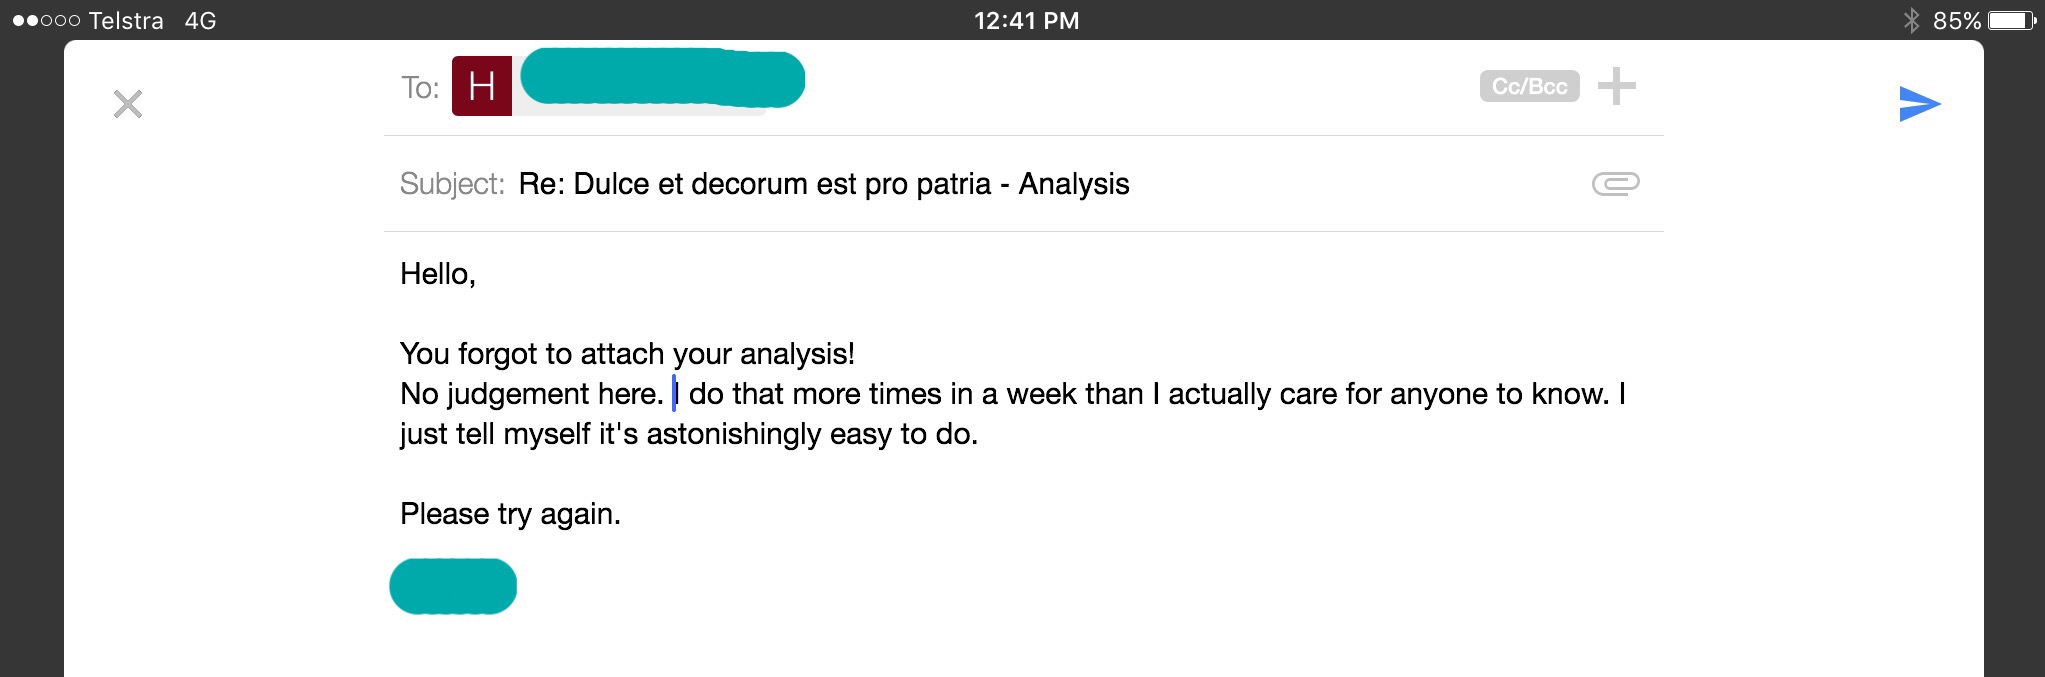Tap the plus icon to add recipient
The image size is (2045, 677).
pos(1616,87)
